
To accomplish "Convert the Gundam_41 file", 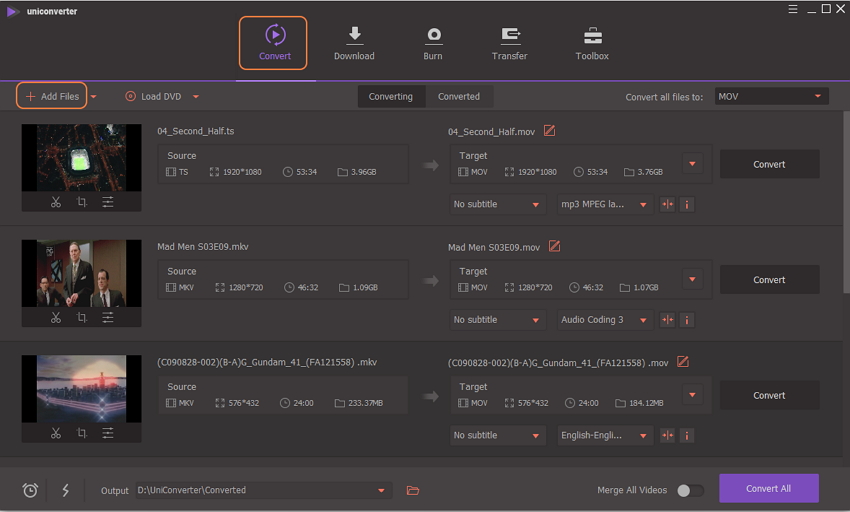I will [x=769, y=395].
